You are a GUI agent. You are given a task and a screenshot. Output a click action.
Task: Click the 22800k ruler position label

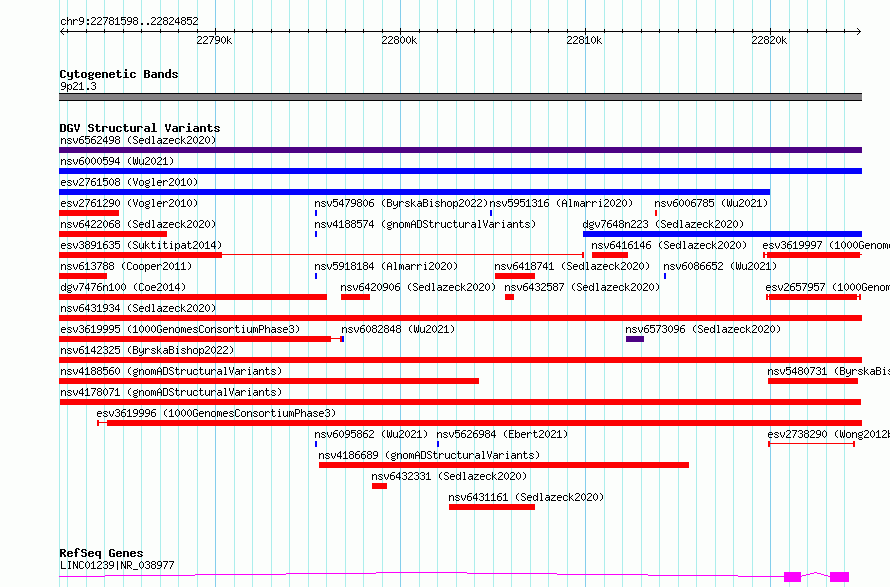tap(399, 40)
